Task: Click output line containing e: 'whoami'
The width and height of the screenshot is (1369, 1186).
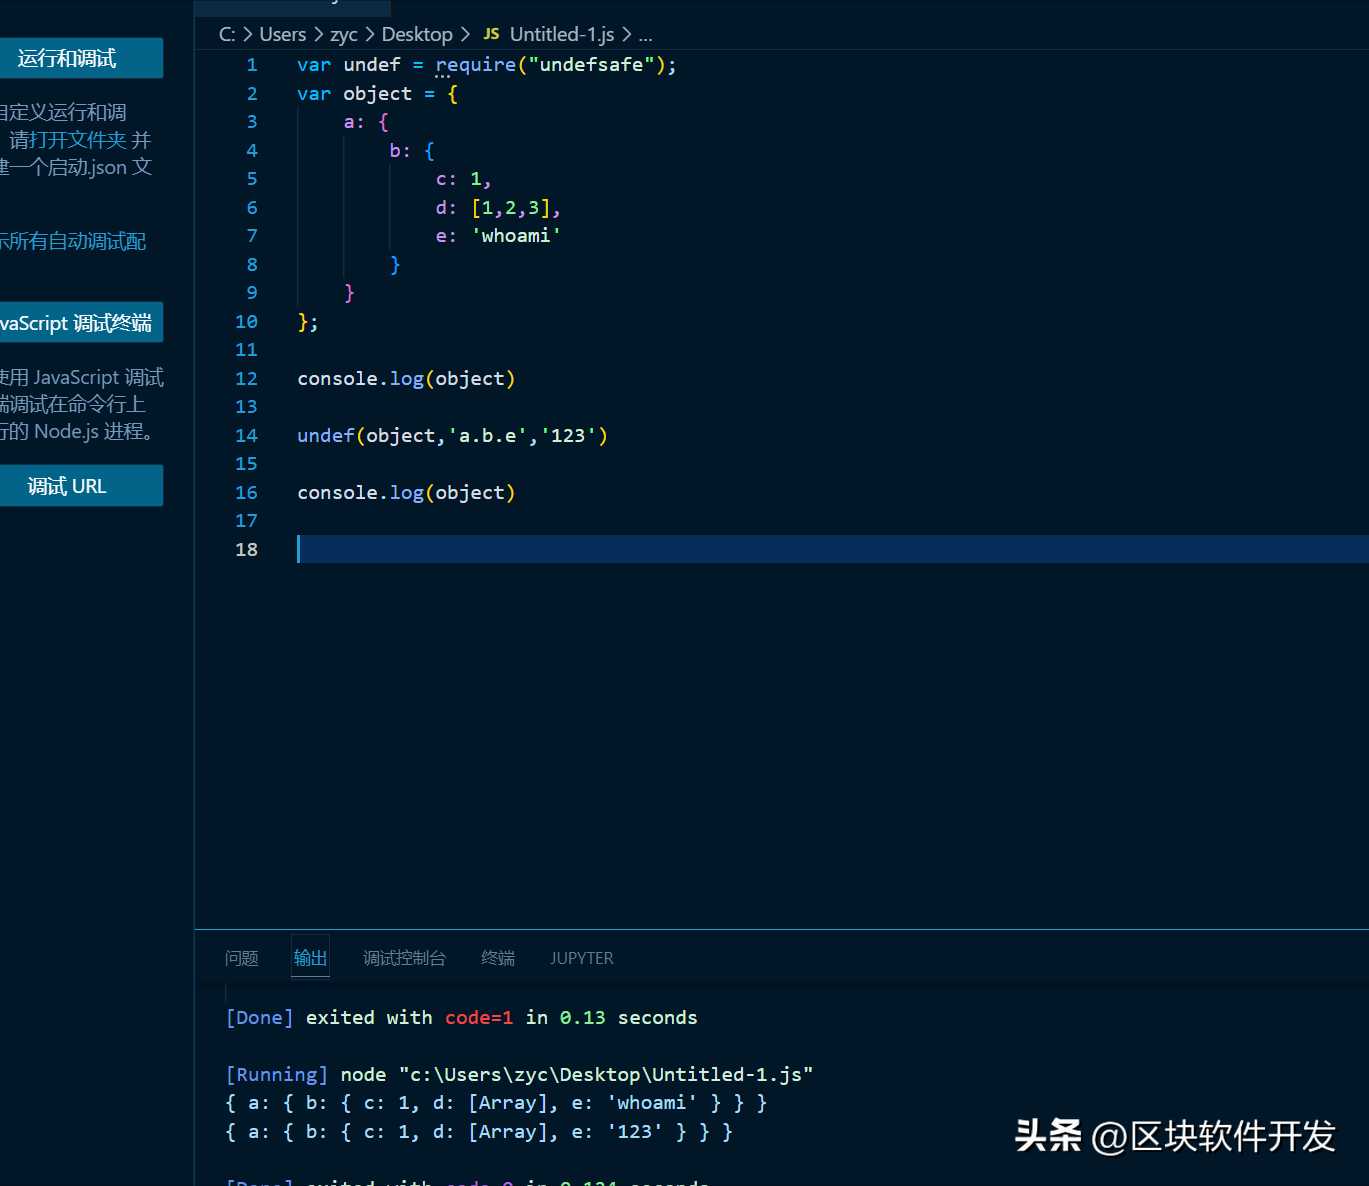Action: (x=496, y=1103)
